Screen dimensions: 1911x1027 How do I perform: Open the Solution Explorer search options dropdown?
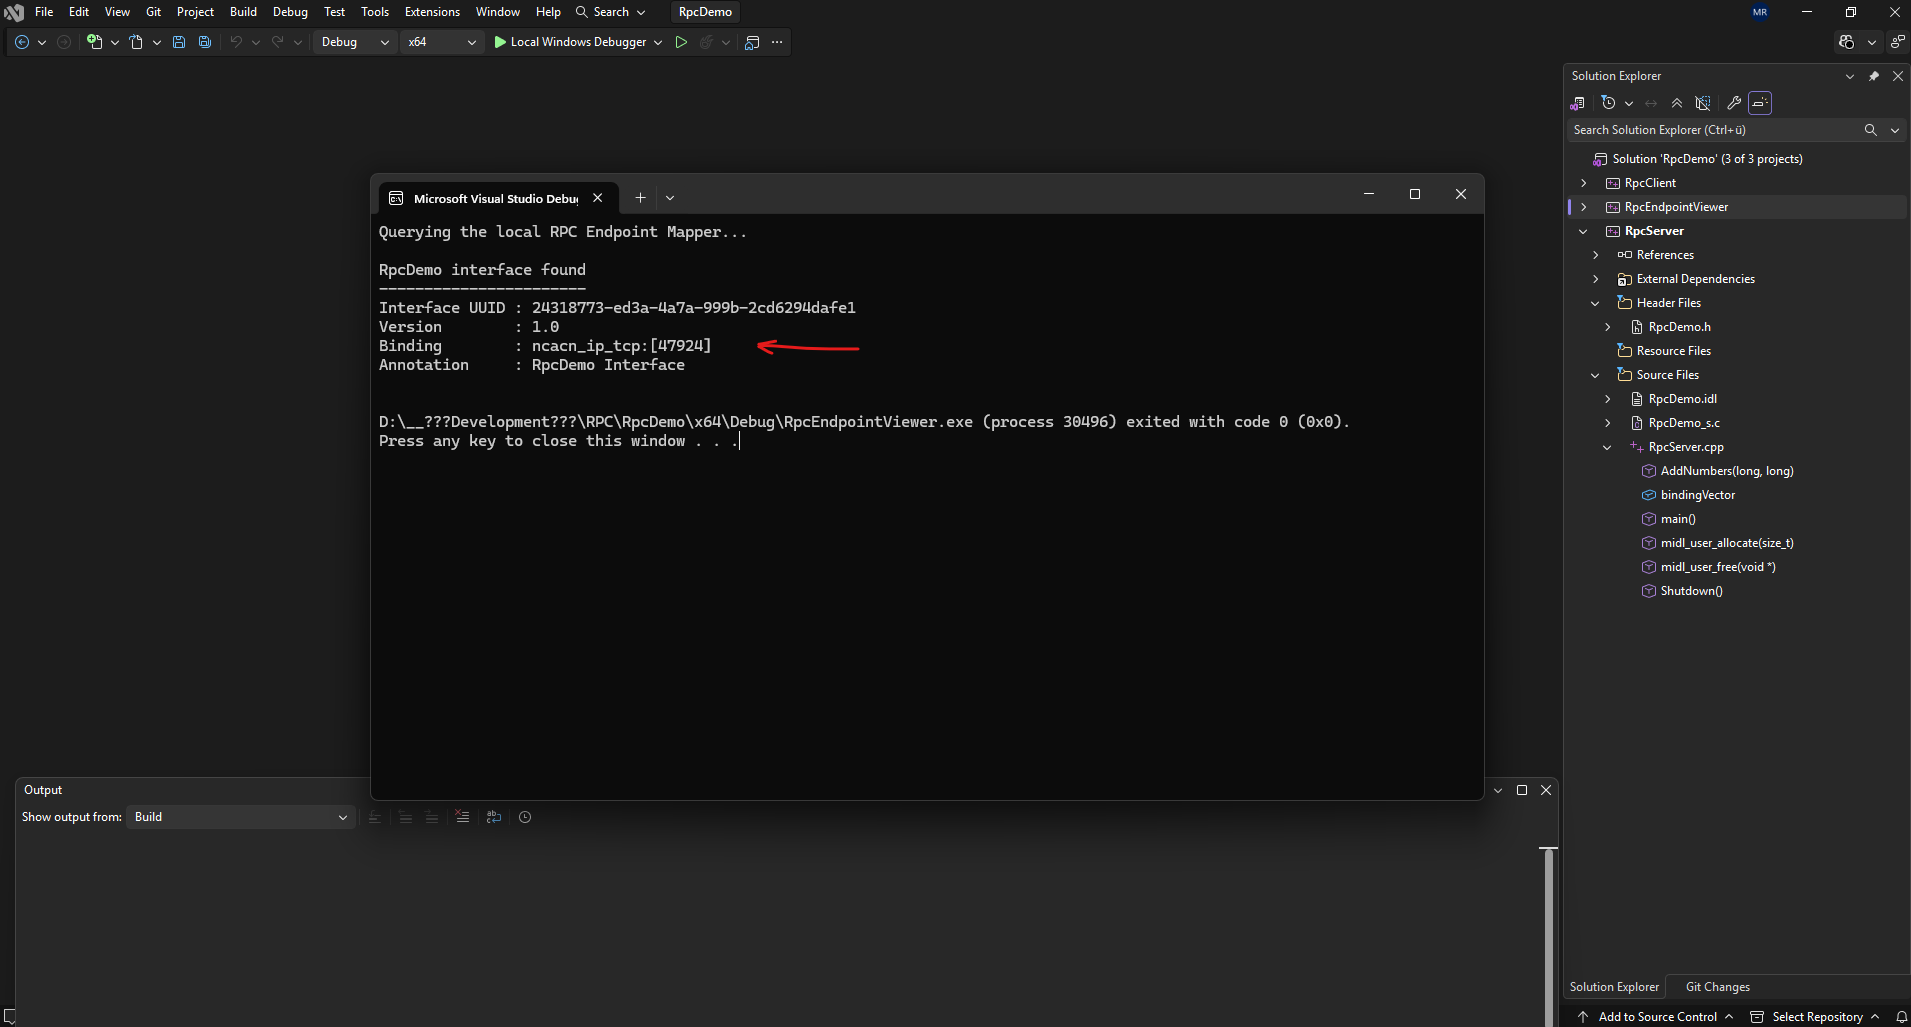point(1894,130)
